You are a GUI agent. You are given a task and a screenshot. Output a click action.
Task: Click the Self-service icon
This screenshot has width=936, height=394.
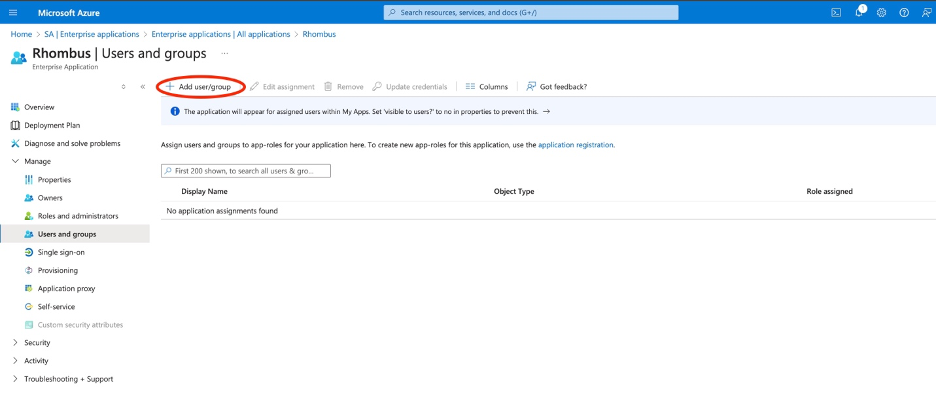coord(29,307)
